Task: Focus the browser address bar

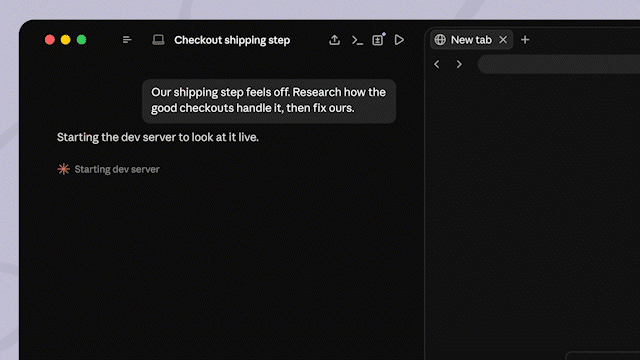Action: pyautogui.click(x=559, y=64)
